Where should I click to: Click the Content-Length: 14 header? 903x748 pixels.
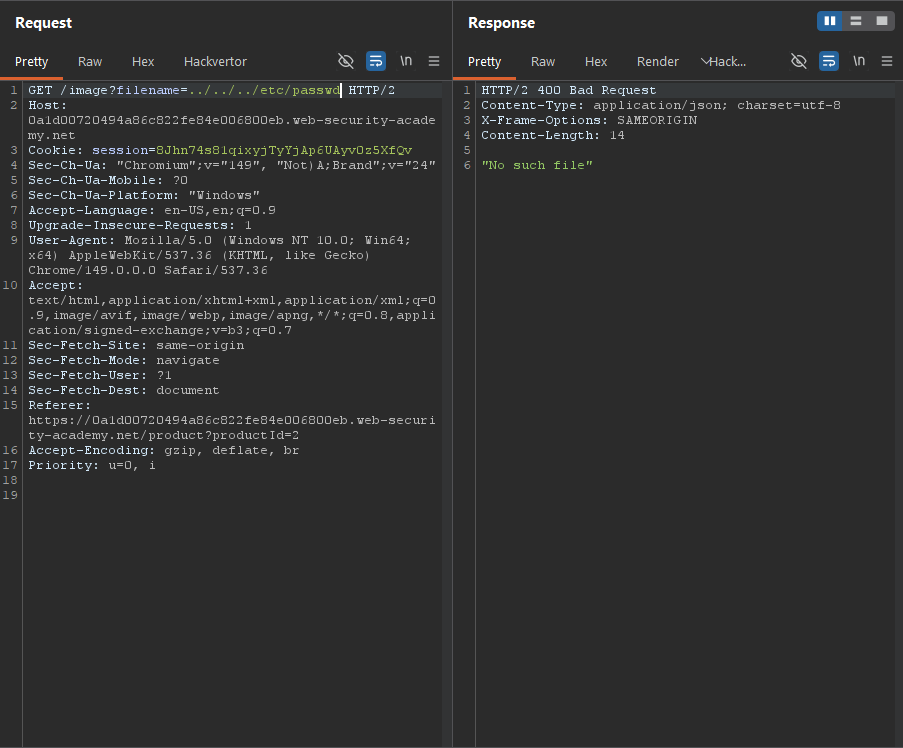pyautogui.click(x=553, y=135)
